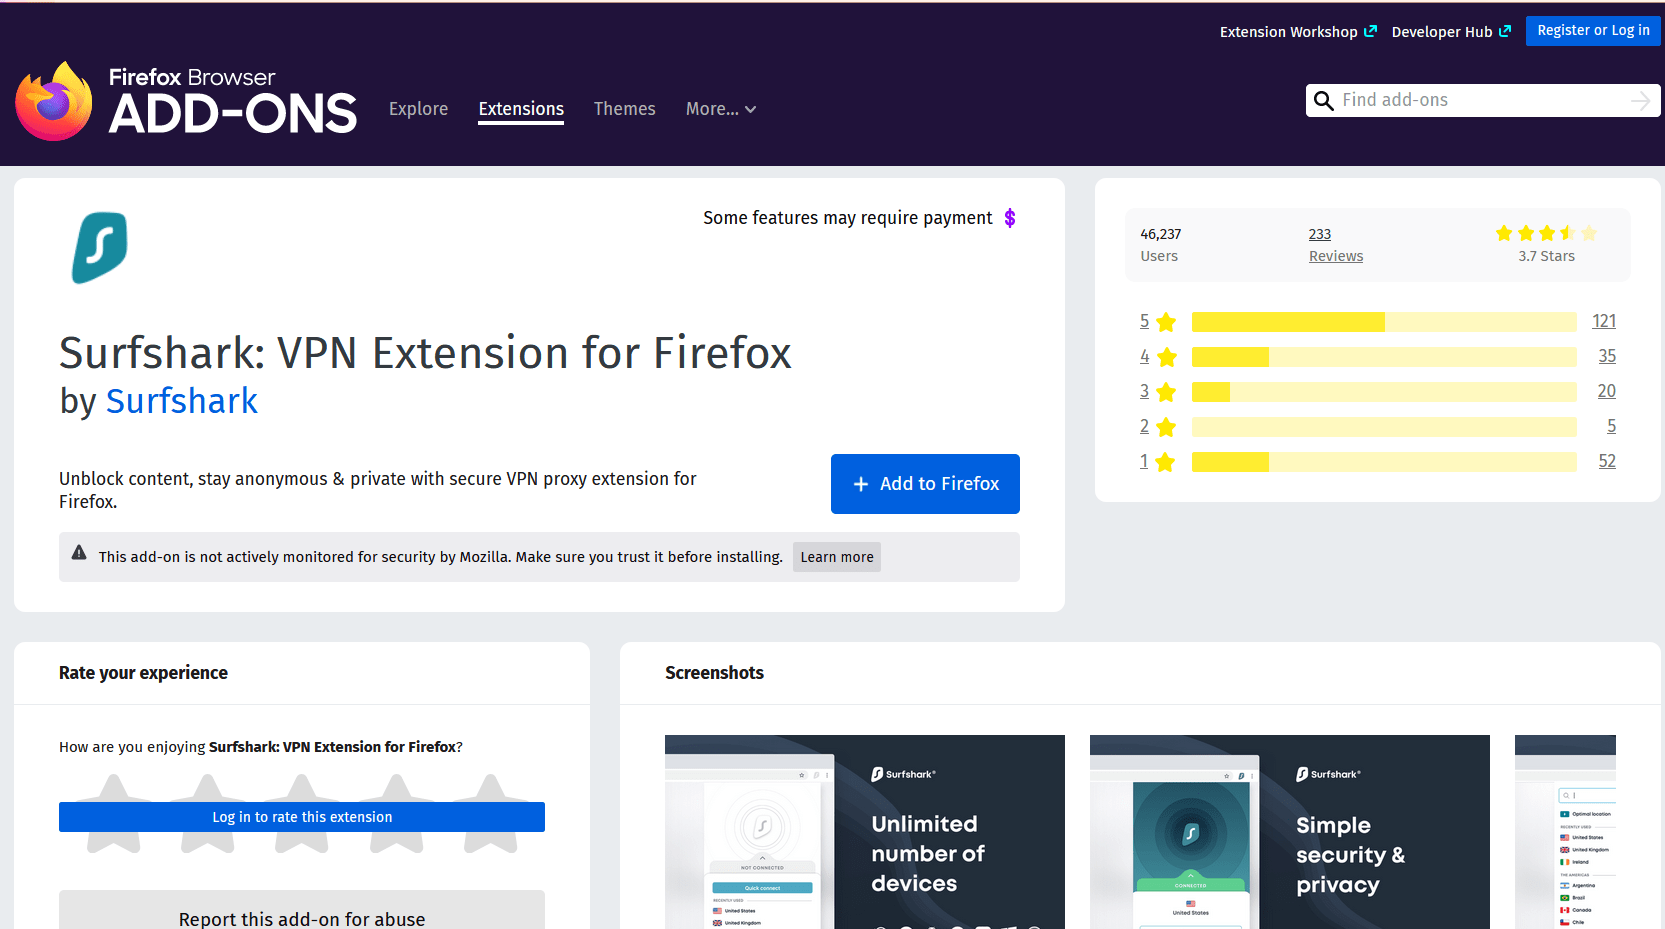Screen dimensions: 1665x929
Task: Click the 3.7 stars rating icons
Action: click(1546, 233)
